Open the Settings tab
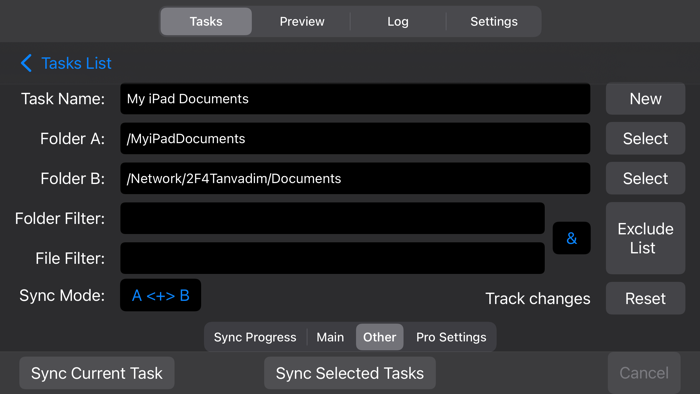 (494, 21)
